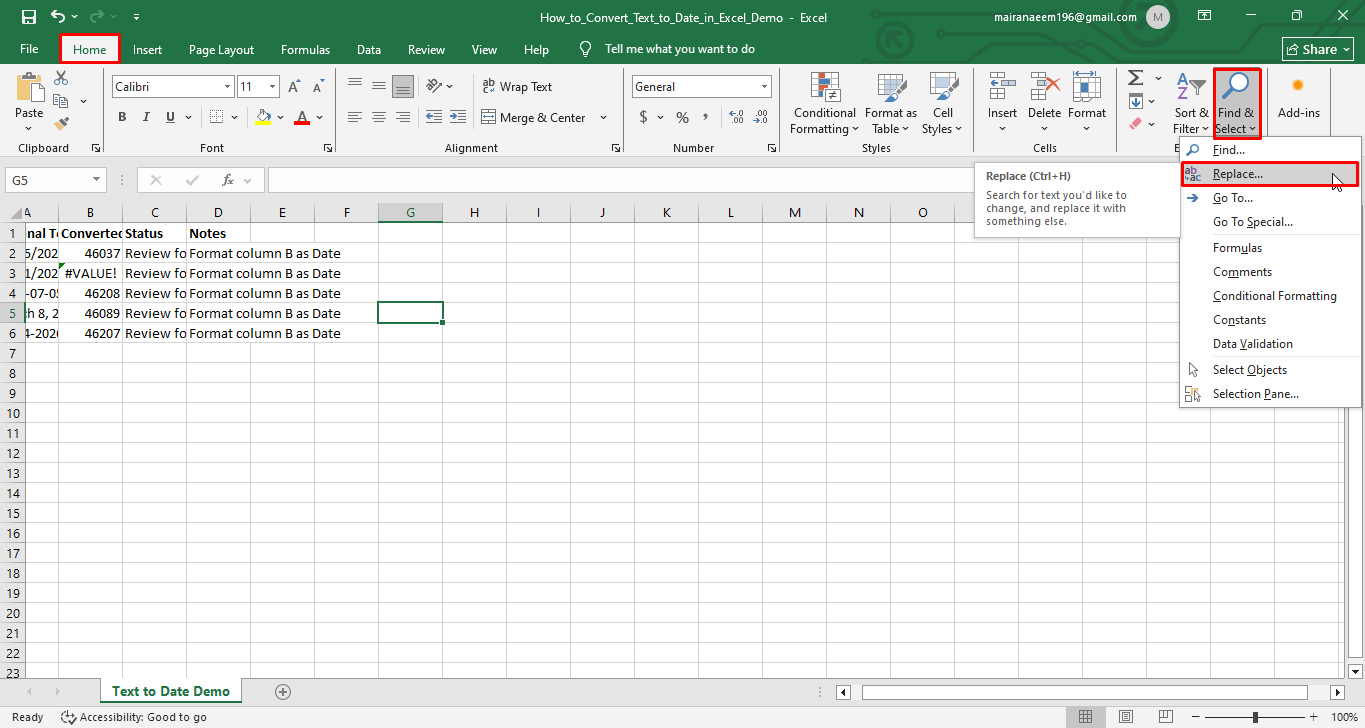
Task: Click the Merge & Center button
Action: click(x=534, y=118)
